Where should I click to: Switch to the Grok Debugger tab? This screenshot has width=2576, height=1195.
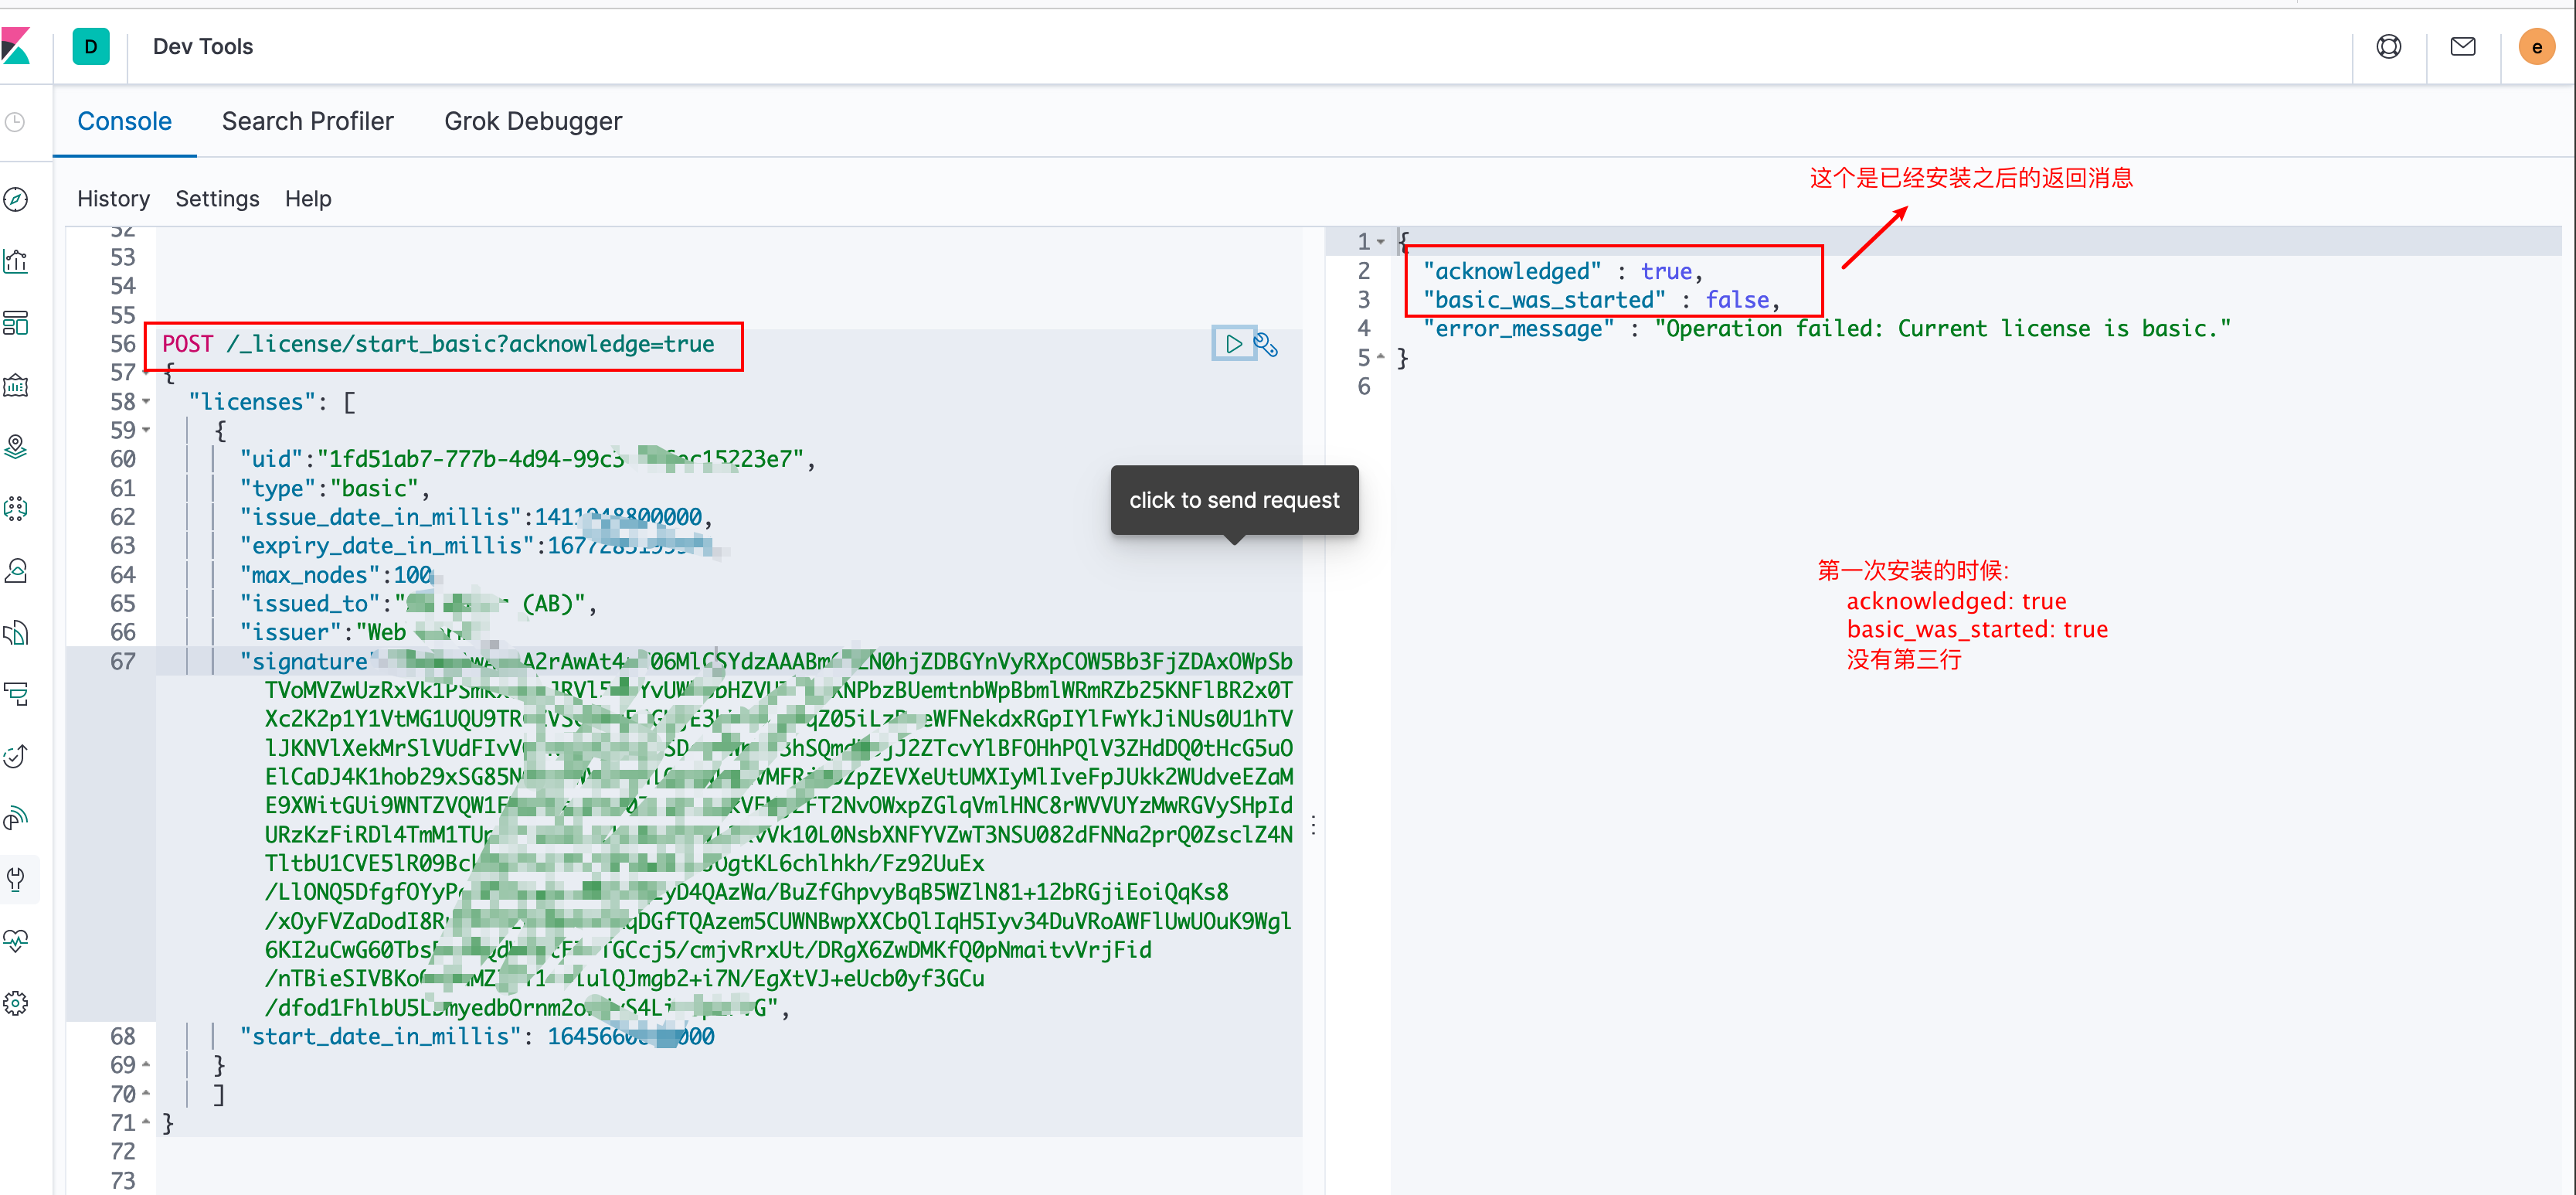(x=532, y=121)
